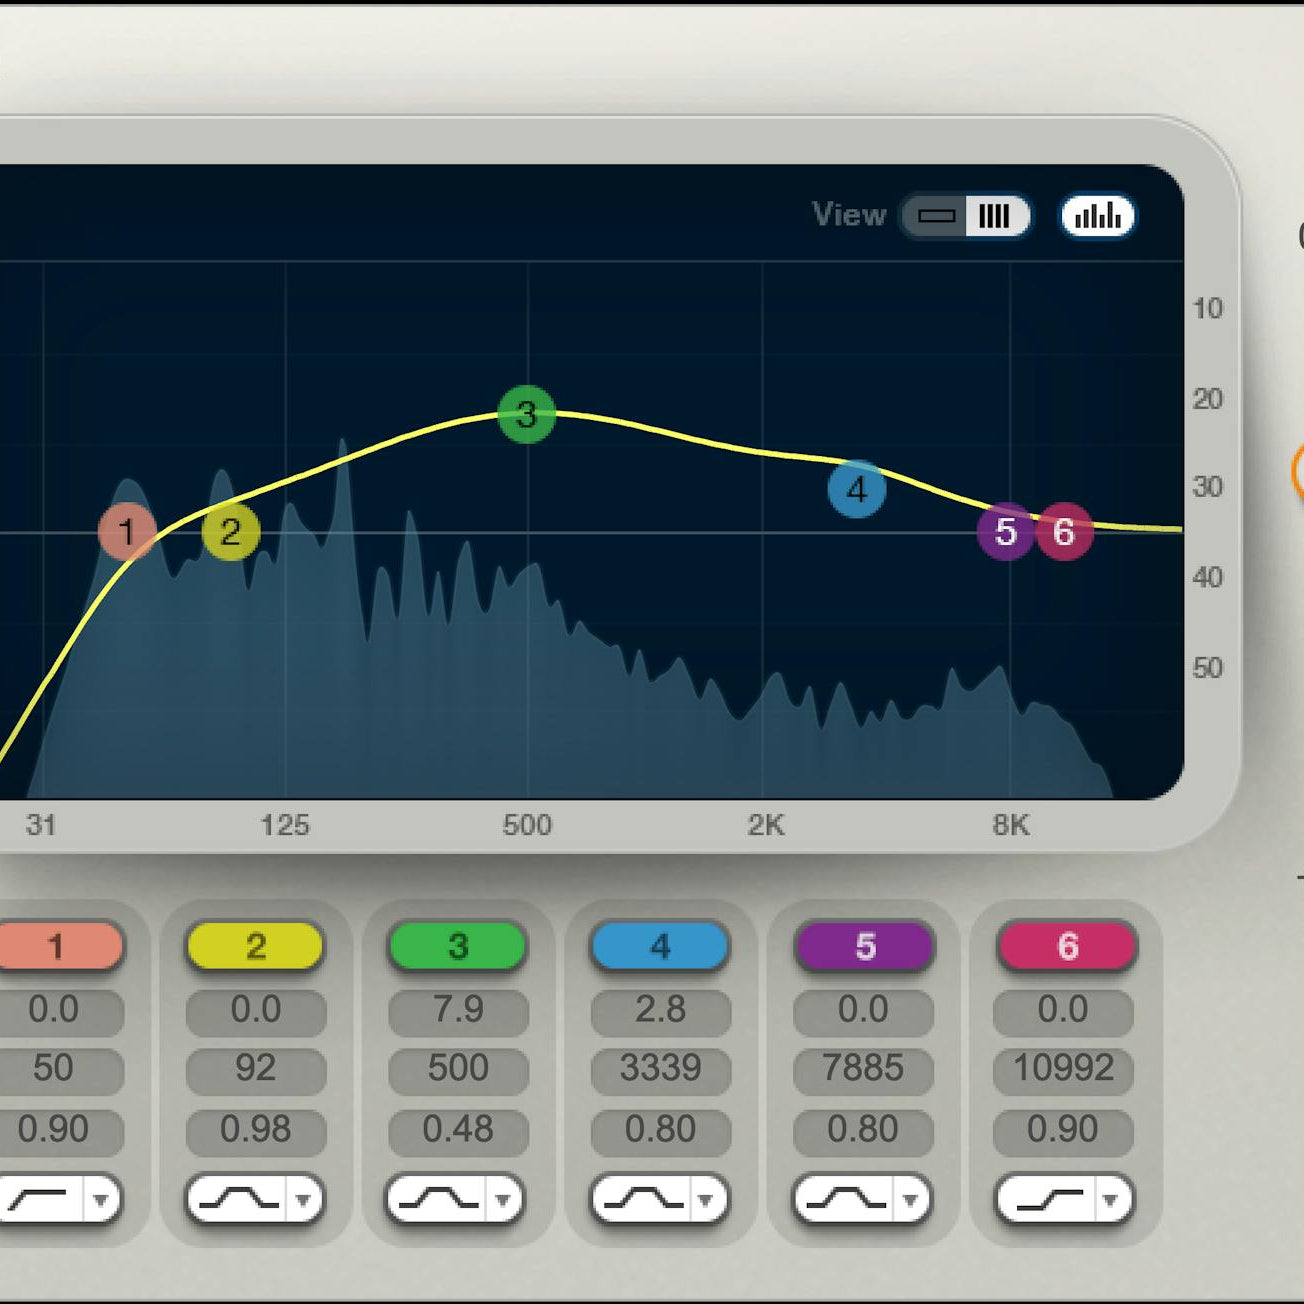Select node 3 on the yellow EQ curve
This screenshot has height=1304, width=1304.
tap(525, 415)
